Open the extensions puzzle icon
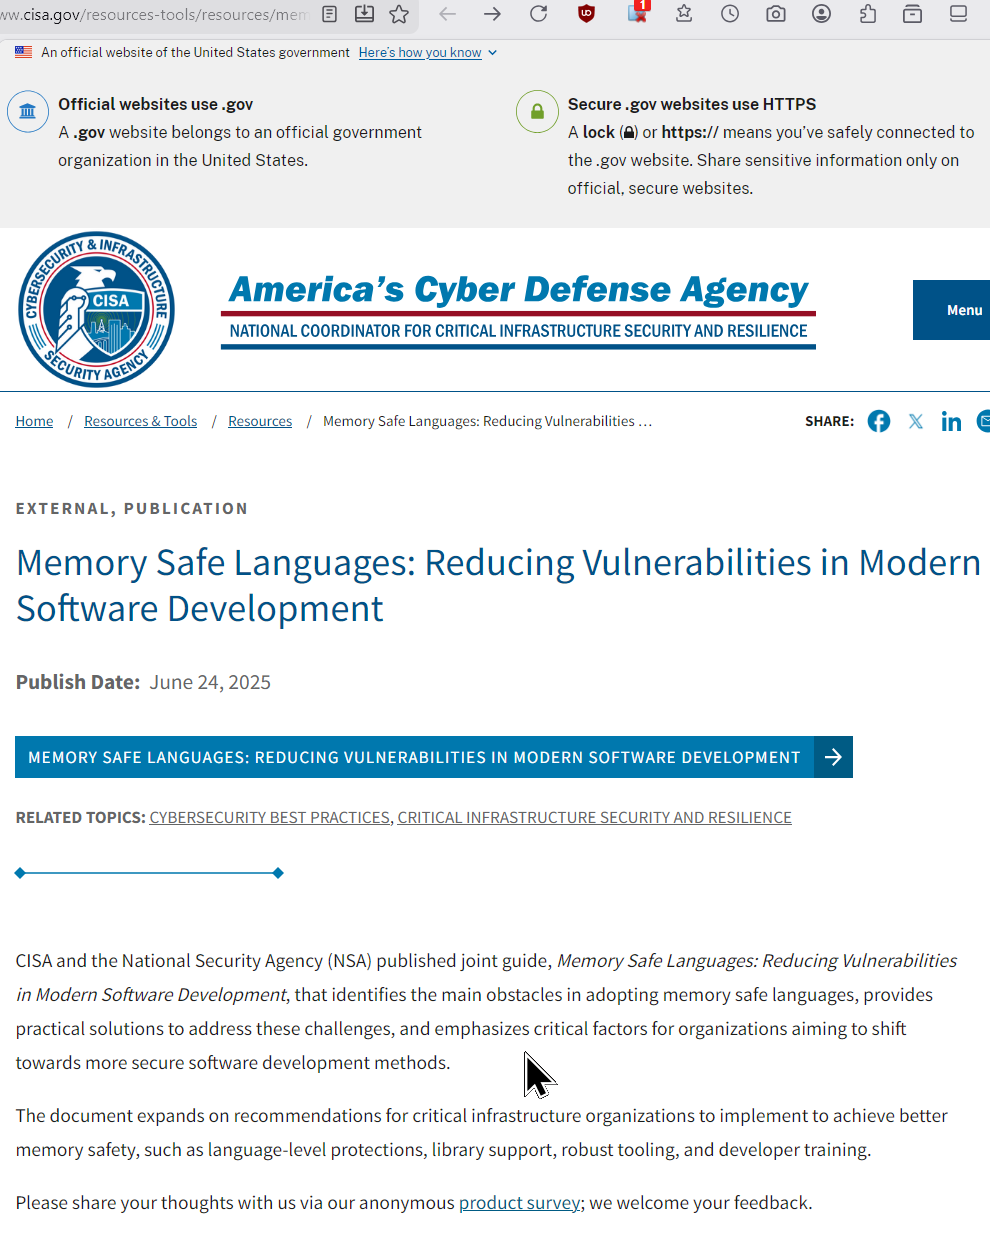This screenshot has width=990, height=1234. point(867,14)
